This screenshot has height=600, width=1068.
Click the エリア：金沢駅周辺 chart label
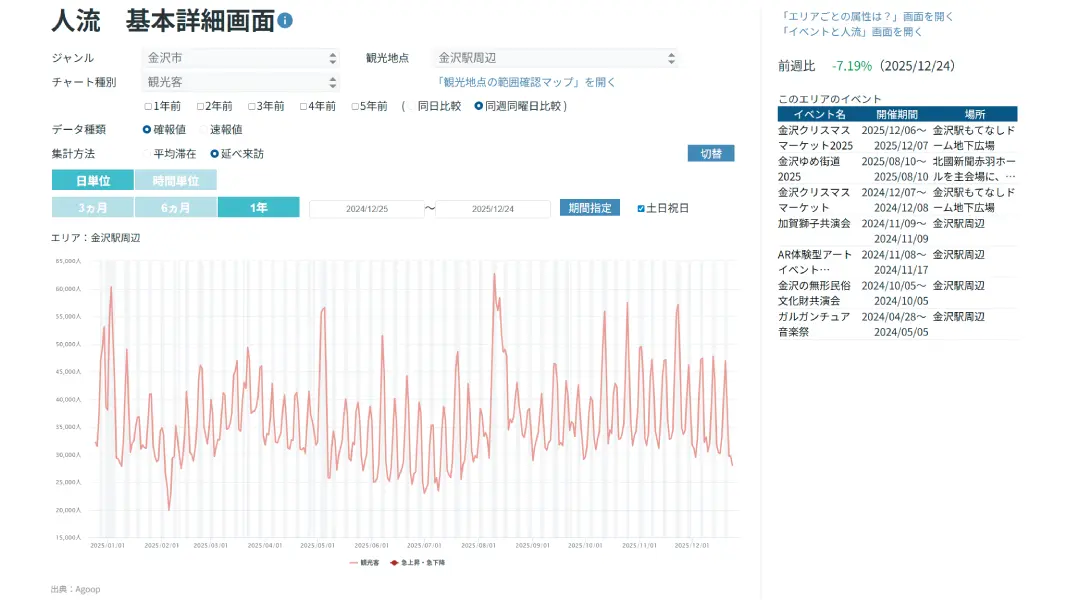[x=95, y=238]
